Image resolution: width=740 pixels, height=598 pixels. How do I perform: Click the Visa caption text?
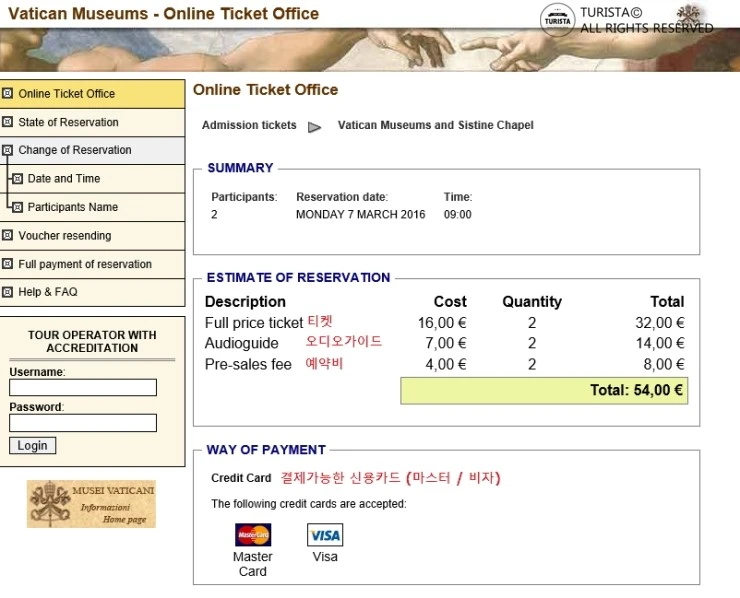pyautogui.click(x=325, y=557)
